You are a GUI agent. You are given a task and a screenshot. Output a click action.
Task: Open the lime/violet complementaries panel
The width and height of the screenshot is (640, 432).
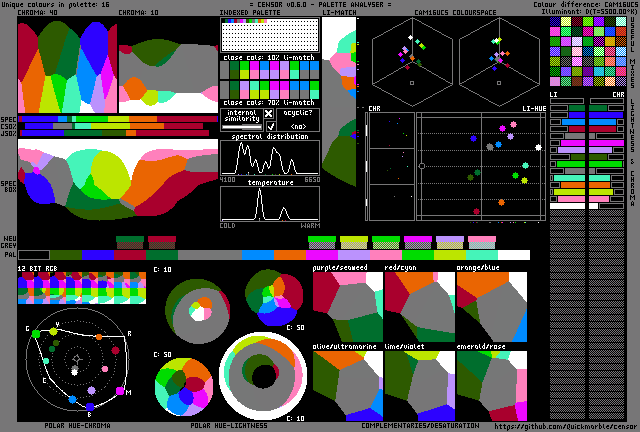(x=420, y=386)
